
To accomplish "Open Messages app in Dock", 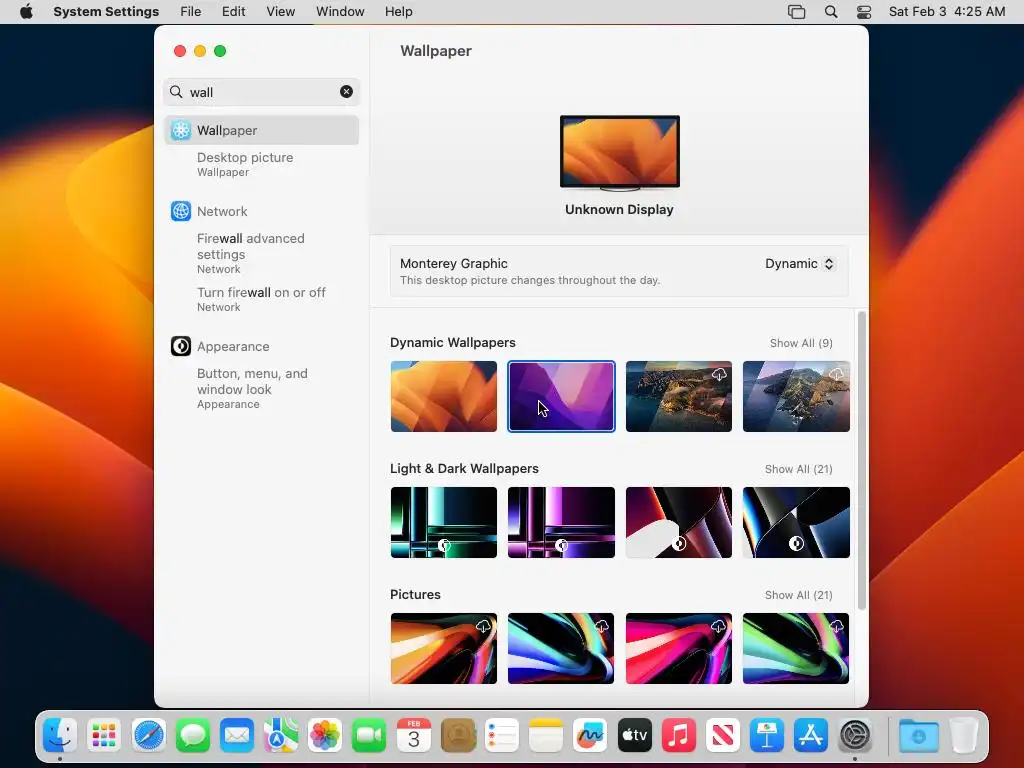I will point(193,735).
